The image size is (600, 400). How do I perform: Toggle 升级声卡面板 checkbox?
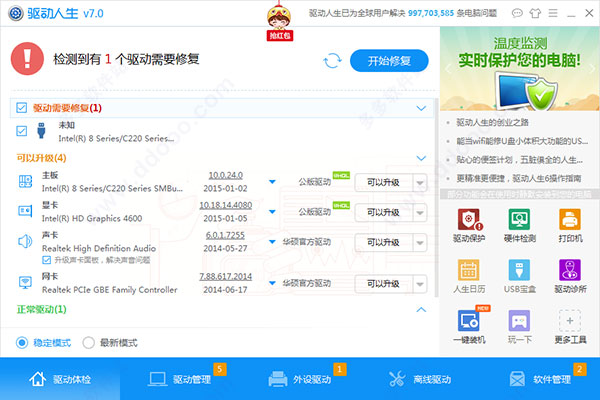[47, 260]
